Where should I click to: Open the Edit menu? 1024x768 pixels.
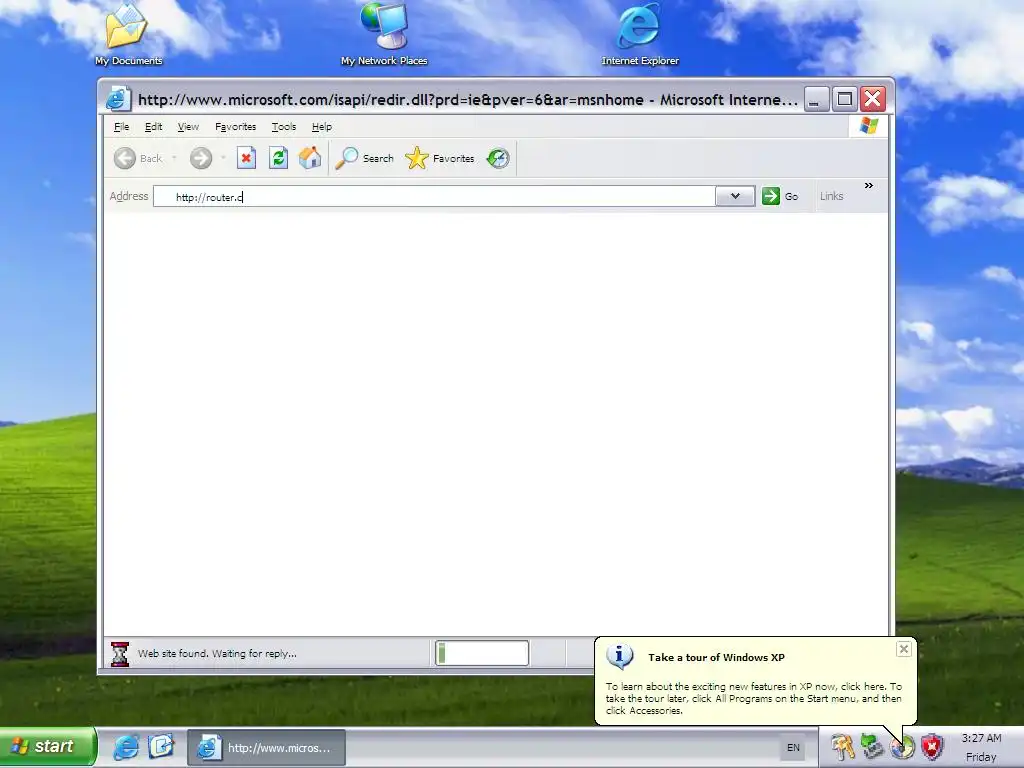point(153,127)
